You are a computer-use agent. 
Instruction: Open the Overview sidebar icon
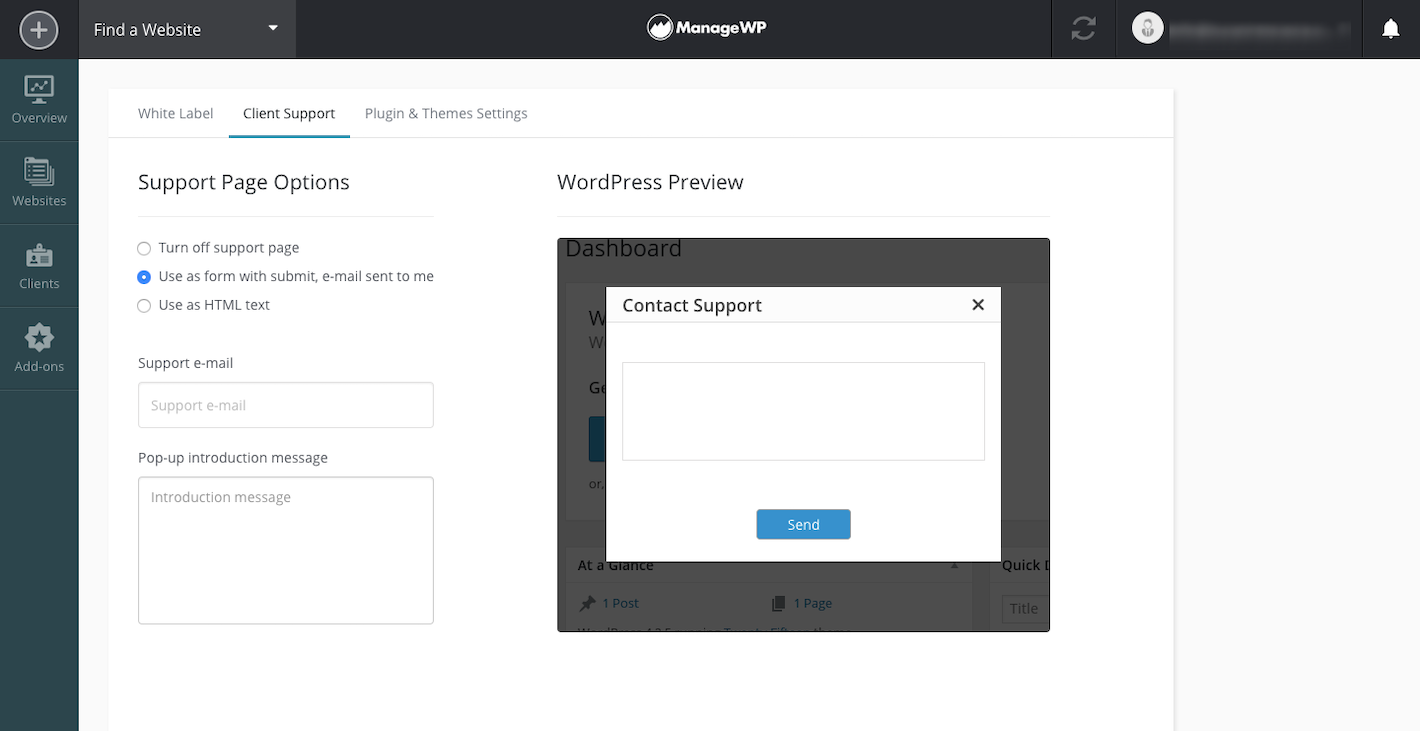(x=39, y=100)
